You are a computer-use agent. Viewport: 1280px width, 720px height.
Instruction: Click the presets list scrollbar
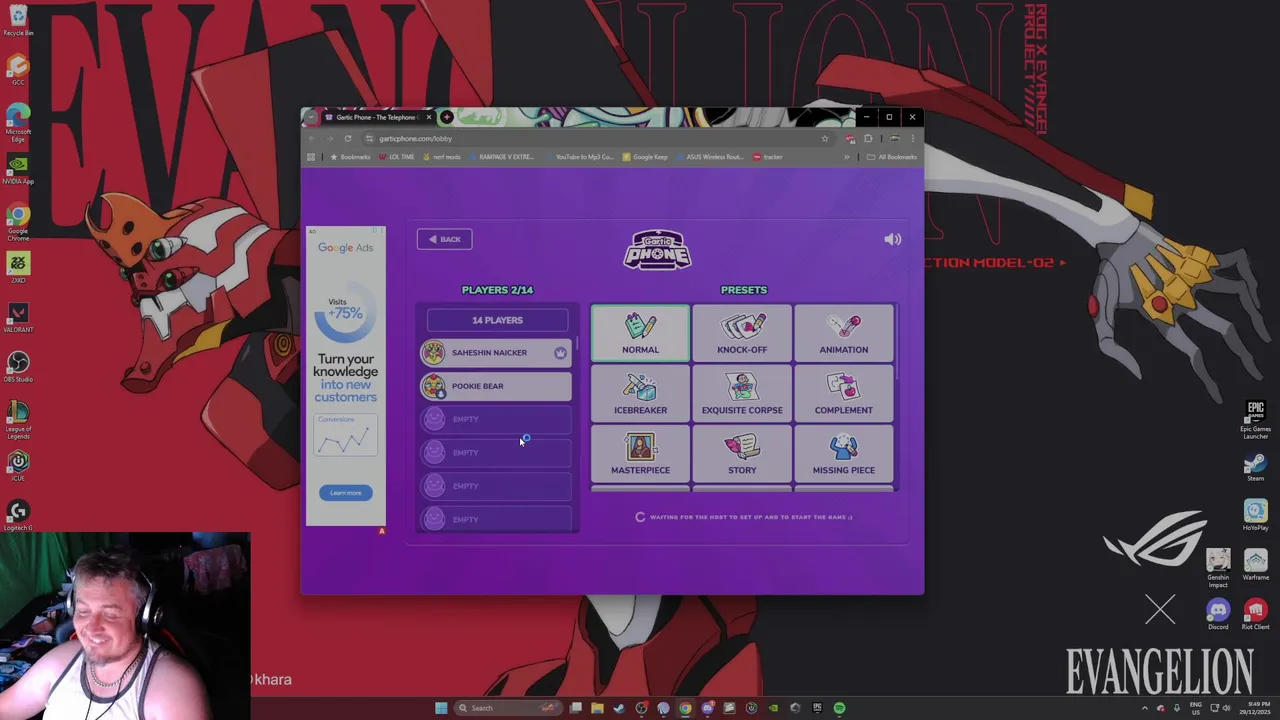896,343
